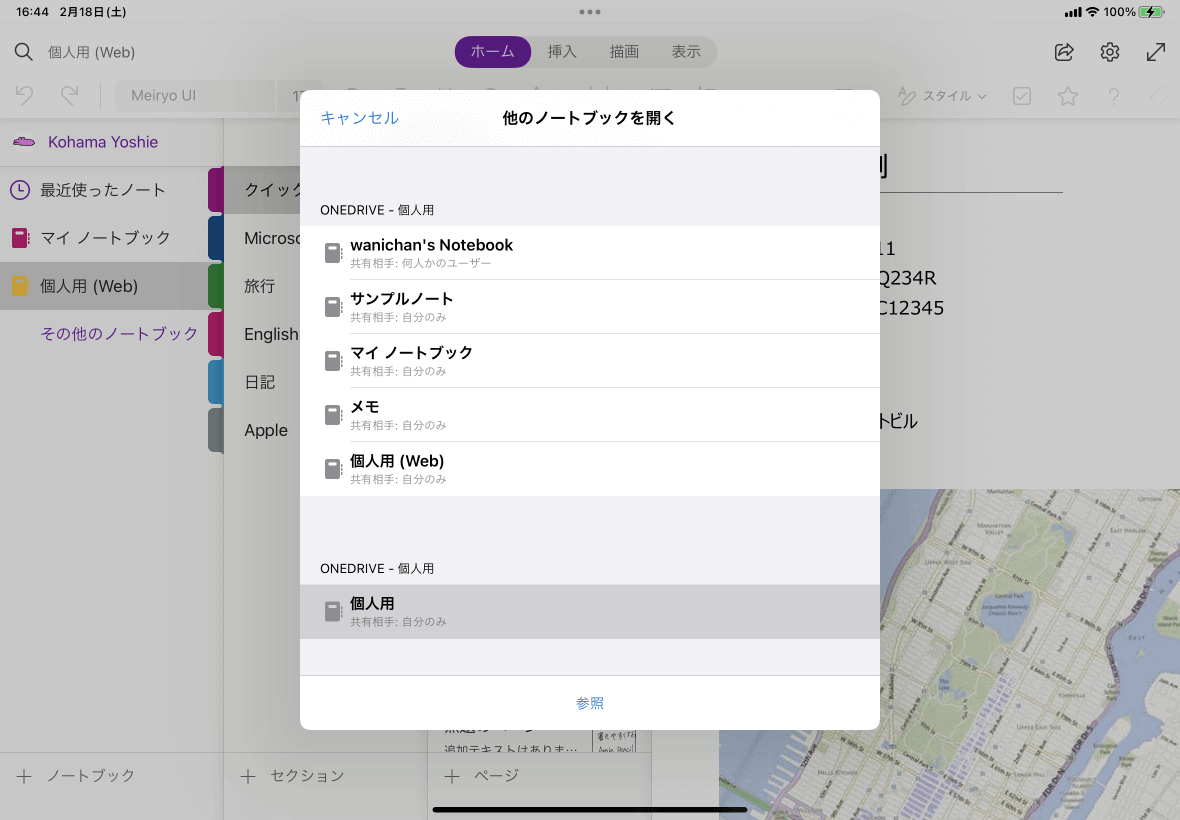Click the plus icon to add セクション
The width and height of the screenshot is (1180, 820).
point(248,776)
